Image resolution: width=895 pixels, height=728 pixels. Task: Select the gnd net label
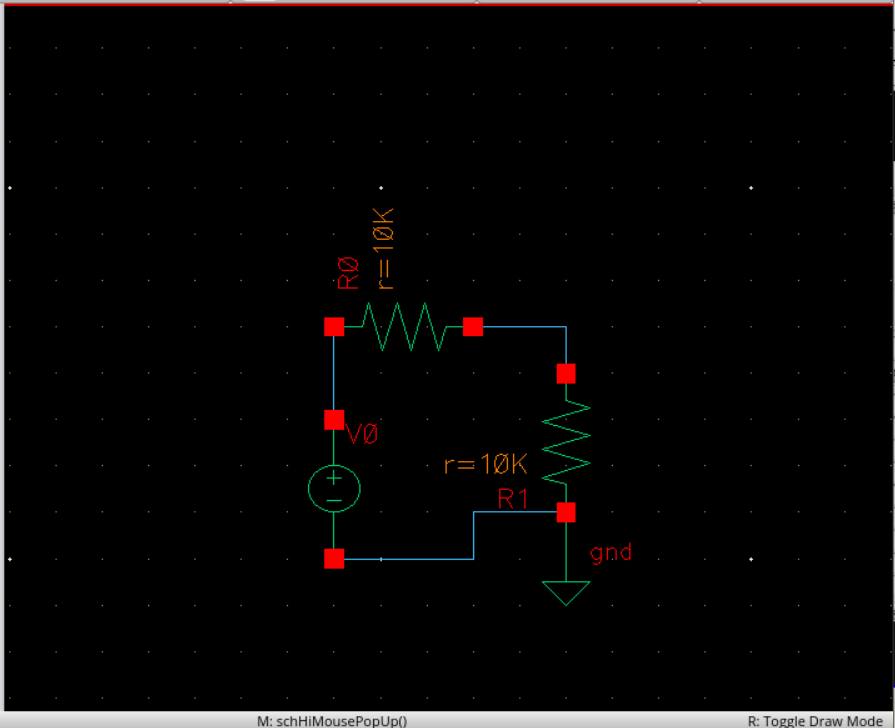pyautogui.click(x=611, y=553)
